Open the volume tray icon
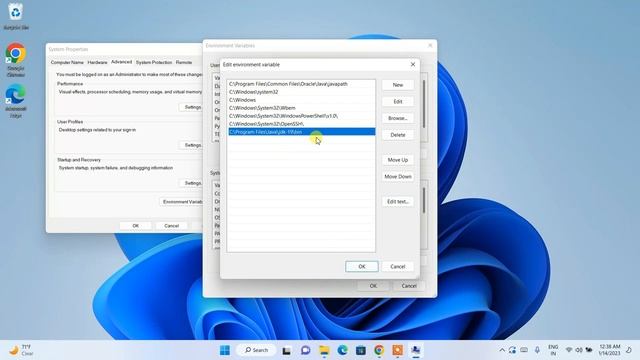The image size is (640, 360). click(579, 350)
